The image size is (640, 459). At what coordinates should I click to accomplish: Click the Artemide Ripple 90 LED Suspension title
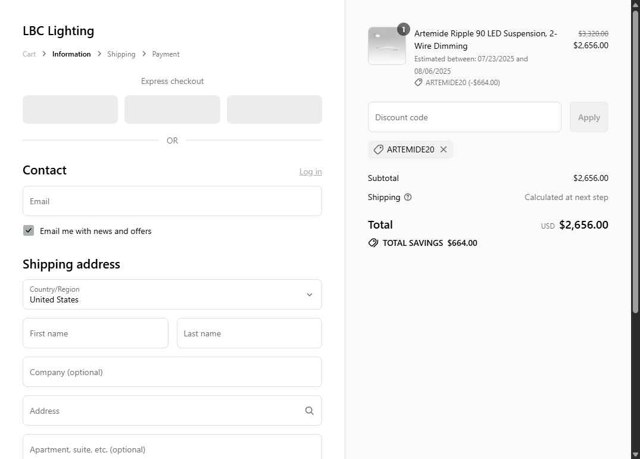point(485,40)
